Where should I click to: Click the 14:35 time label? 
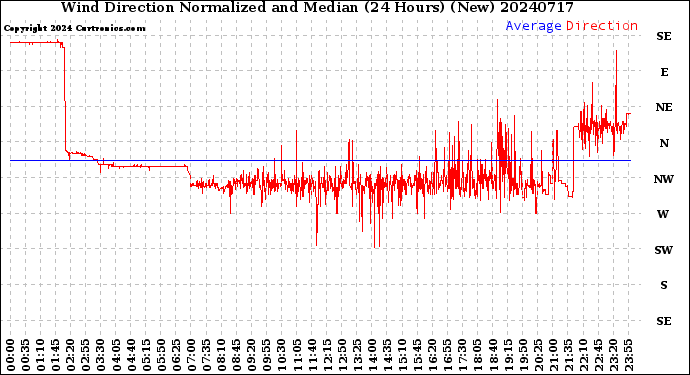387,356
